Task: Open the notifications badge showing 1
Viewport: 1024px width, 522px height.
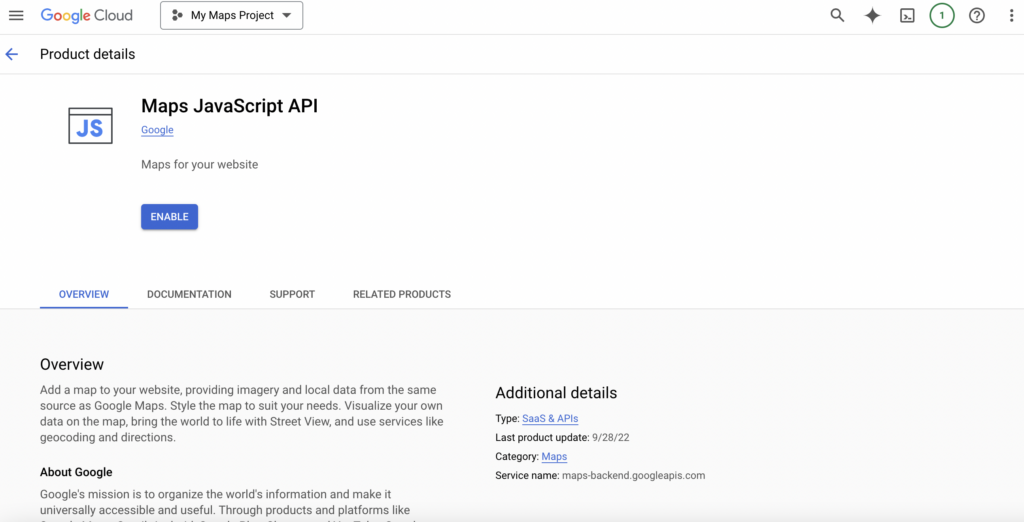Action: point(942,16)
